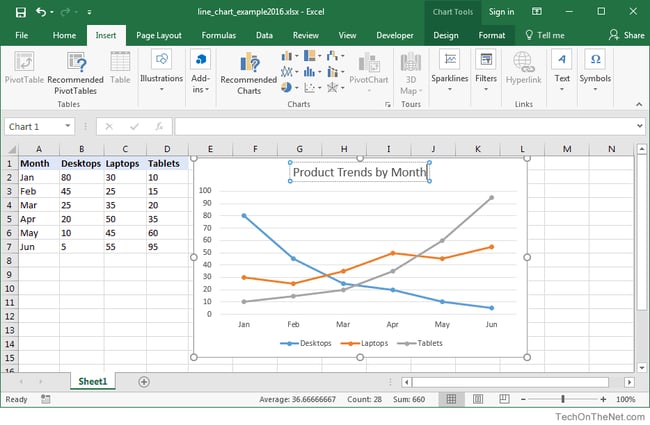Viewport: 650px width, 425px height.
Task: Select Normal view button in status bar
Action: point(452,399)
